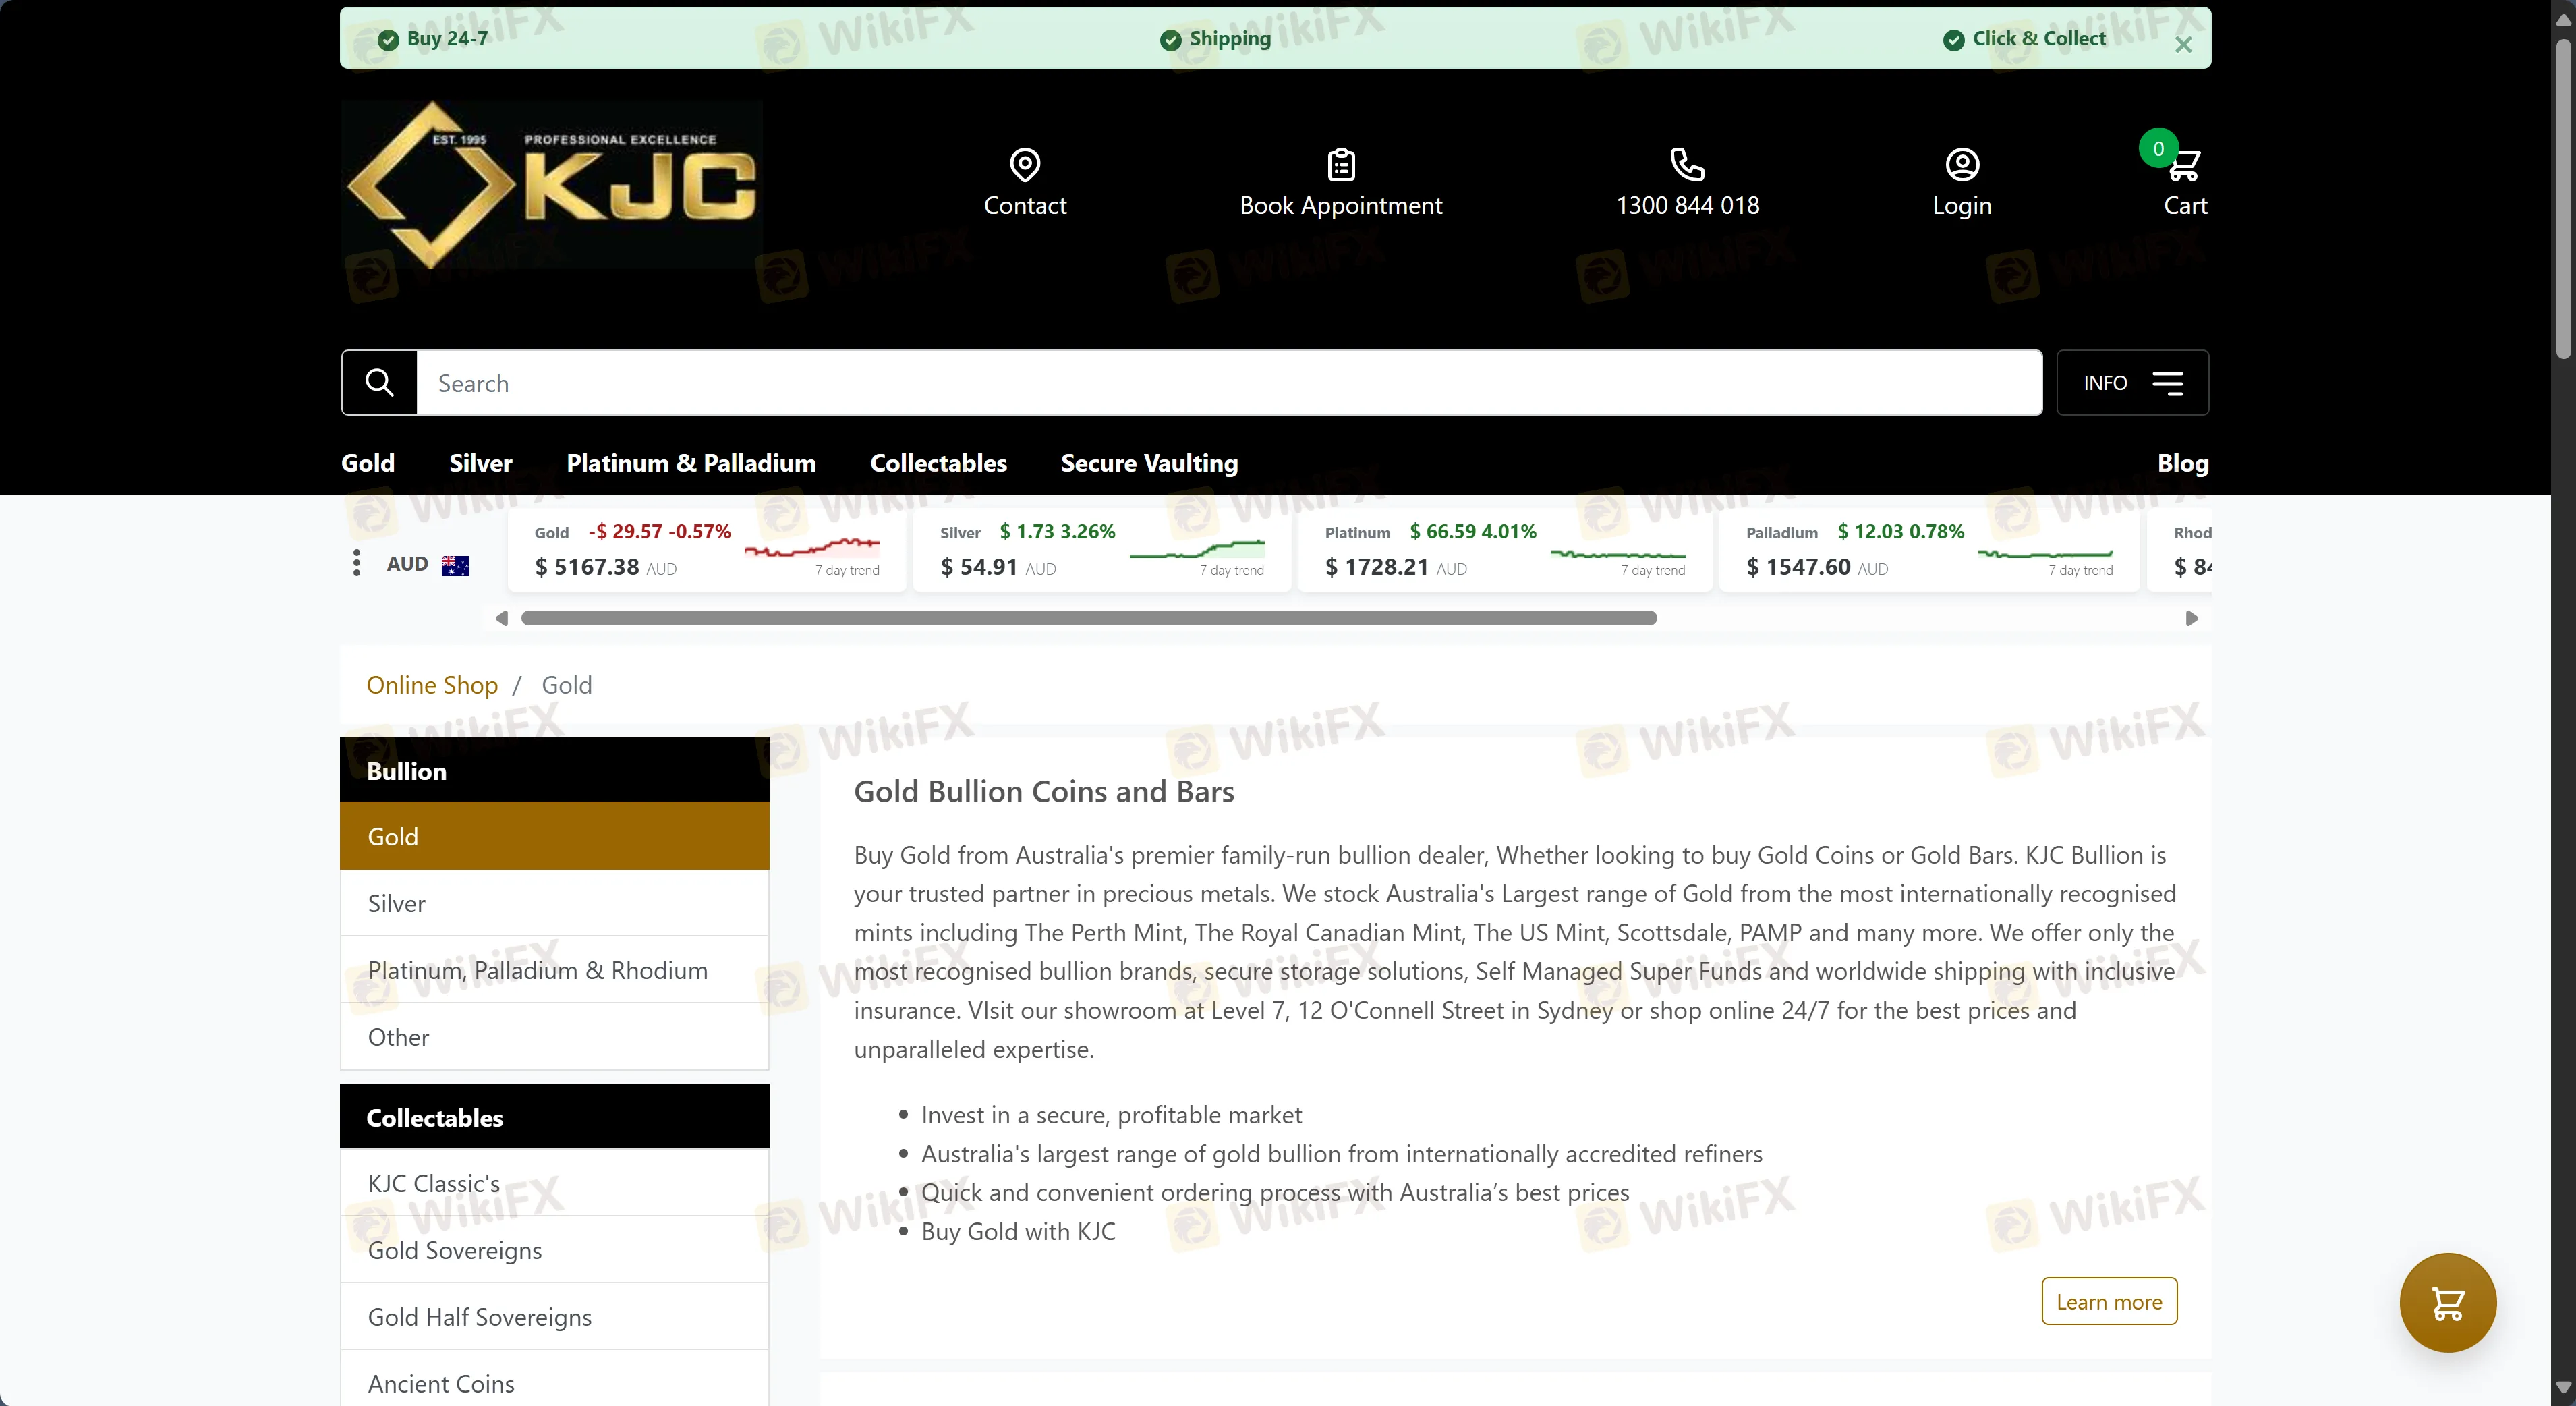Follow the Online Shop breadcrumb link
This screenshot has height=1406, width=2576.
tap(432, 685)
